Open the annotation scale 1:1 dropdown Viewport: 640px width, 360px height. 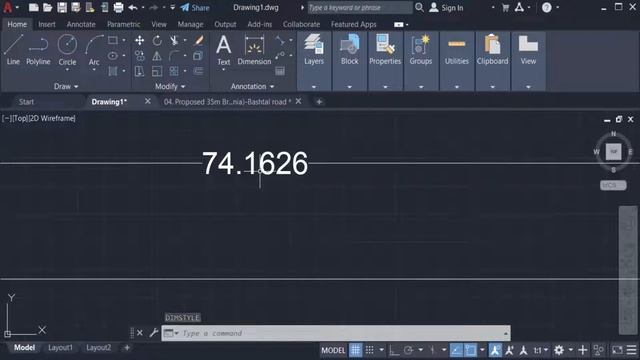pos(541,350)
